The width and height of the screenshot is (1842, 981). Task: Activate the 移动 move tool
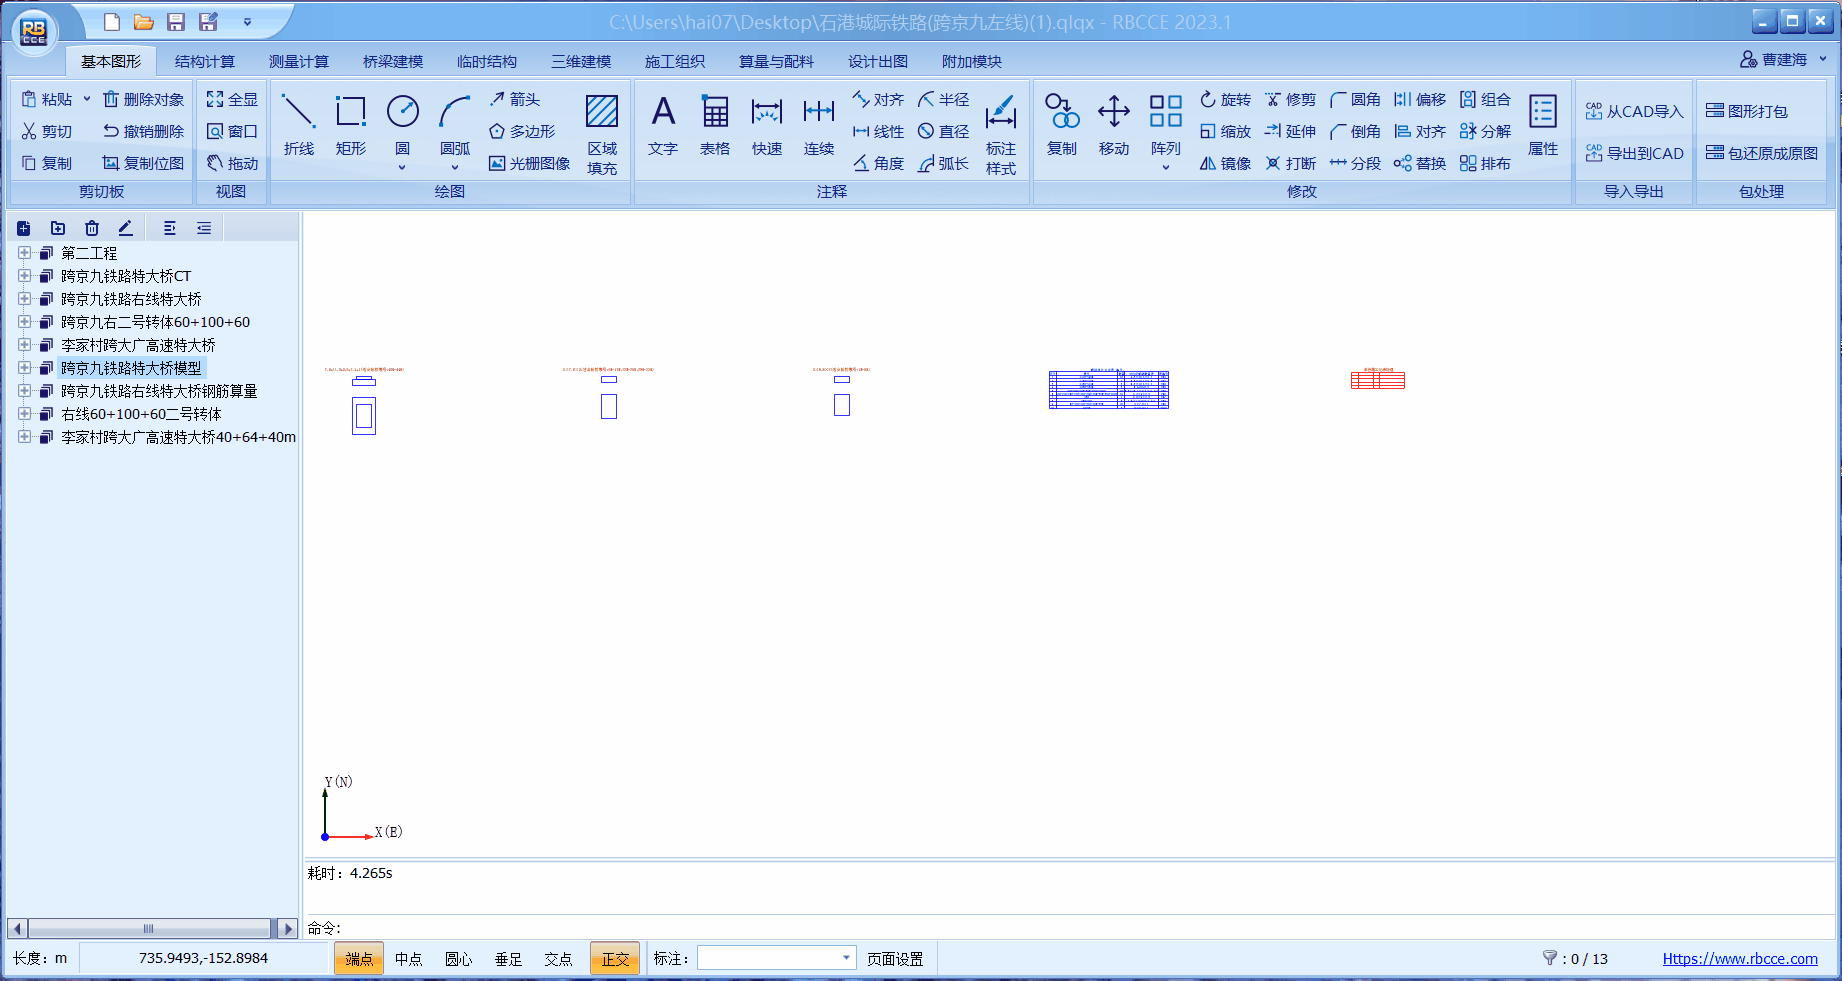click(1113, 125)
